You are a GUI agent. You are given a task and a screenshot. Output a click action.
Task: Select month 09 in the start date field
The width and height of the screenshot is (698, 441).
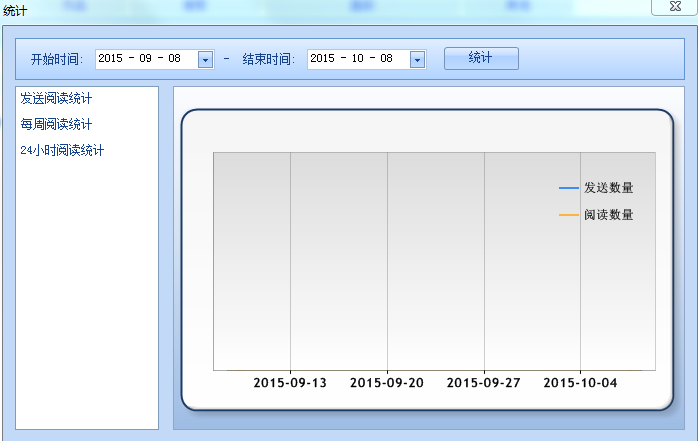146,59
